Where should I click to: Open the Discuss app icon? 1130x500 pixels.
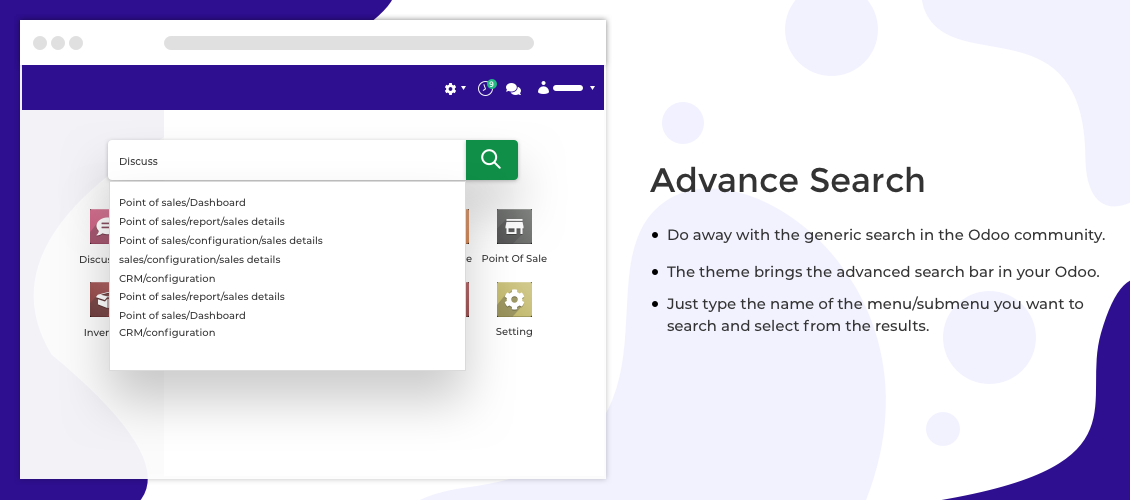[x=99, y=226]
